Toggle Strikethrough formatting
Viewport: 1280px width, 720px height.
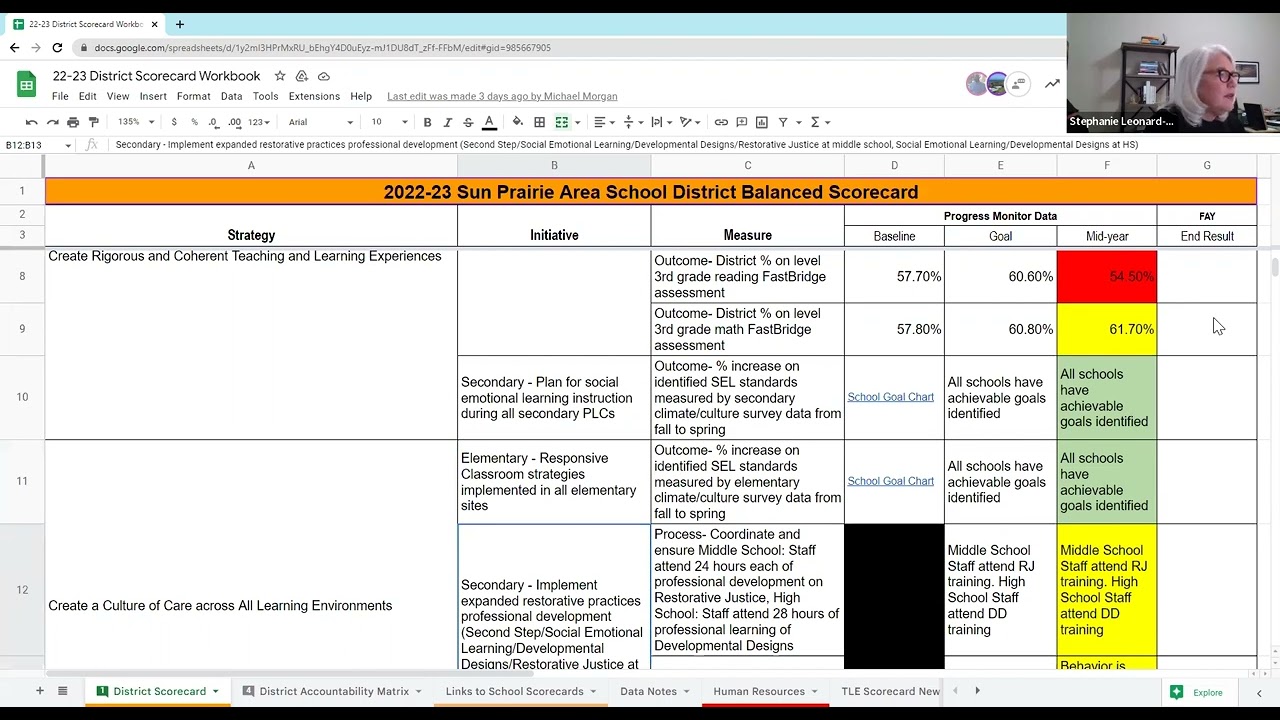(x=468, y=122)
